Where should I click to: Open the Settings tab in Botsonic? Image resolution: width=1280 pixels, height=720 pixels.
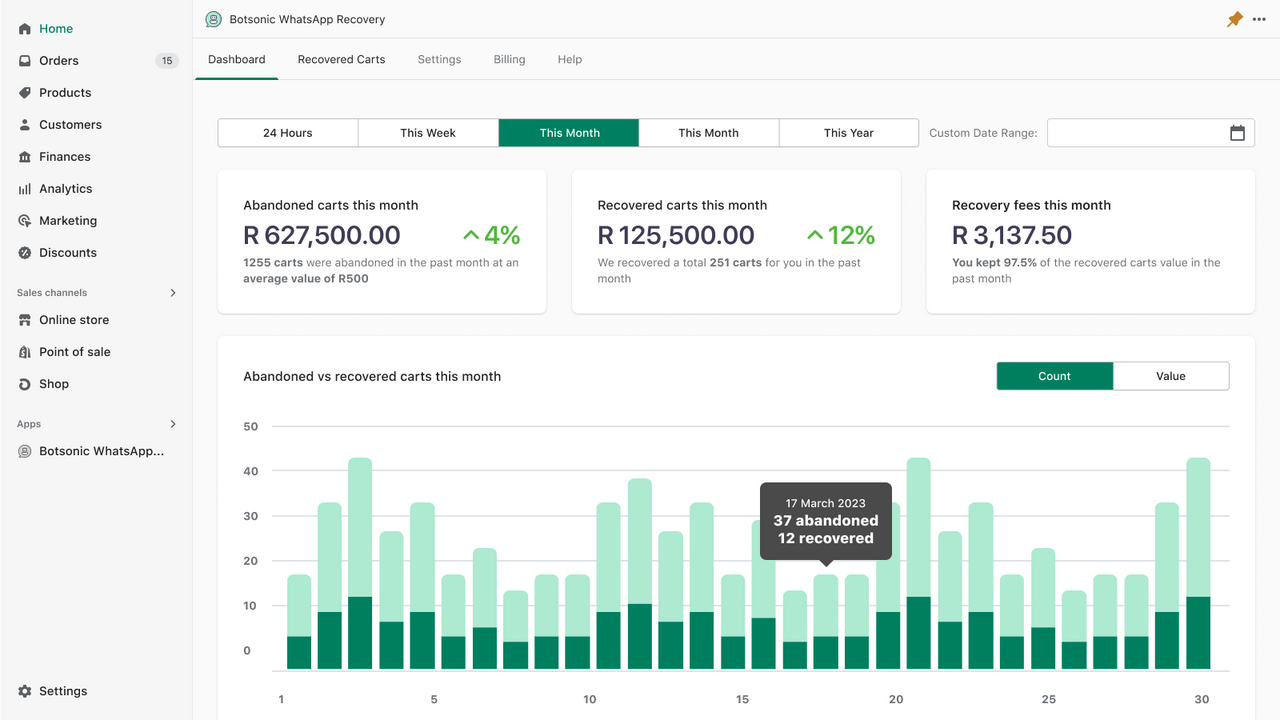[439, 60]
